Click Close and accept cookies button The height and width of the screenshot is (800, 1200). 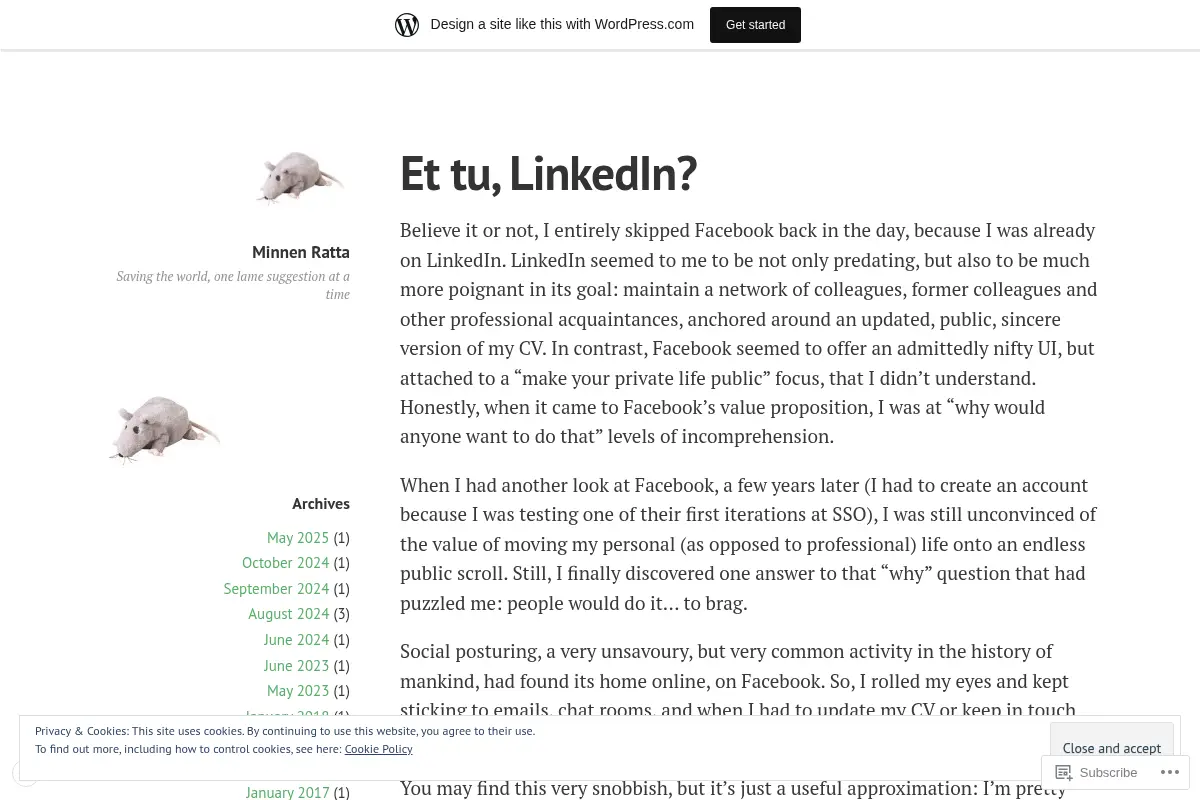click(1111, 748)
